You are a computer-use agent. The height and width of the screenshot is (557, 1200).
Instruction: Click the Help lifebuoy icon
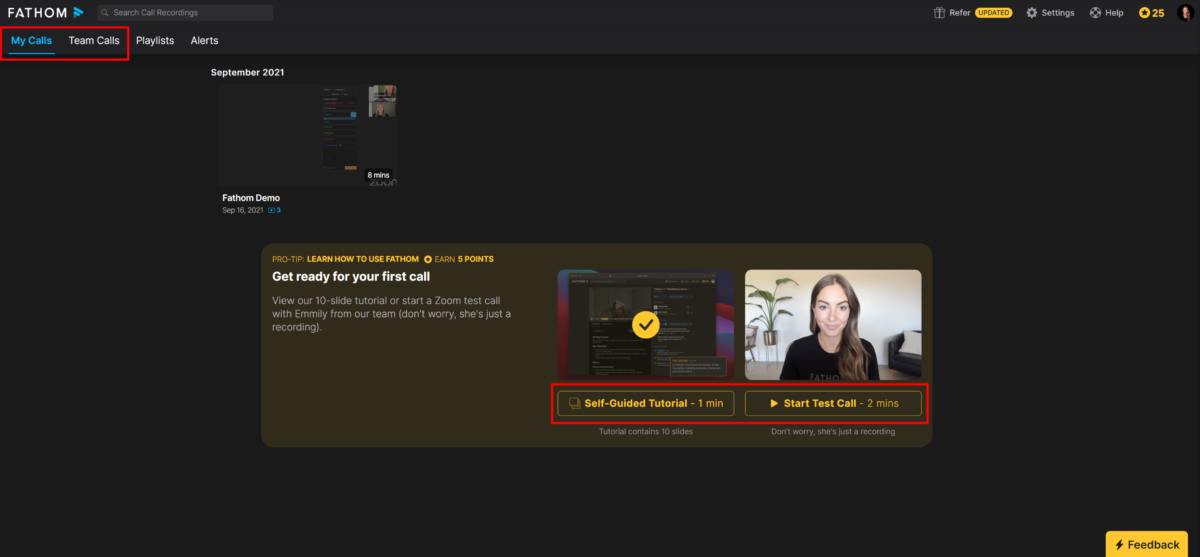click(x=1095, y=13)
